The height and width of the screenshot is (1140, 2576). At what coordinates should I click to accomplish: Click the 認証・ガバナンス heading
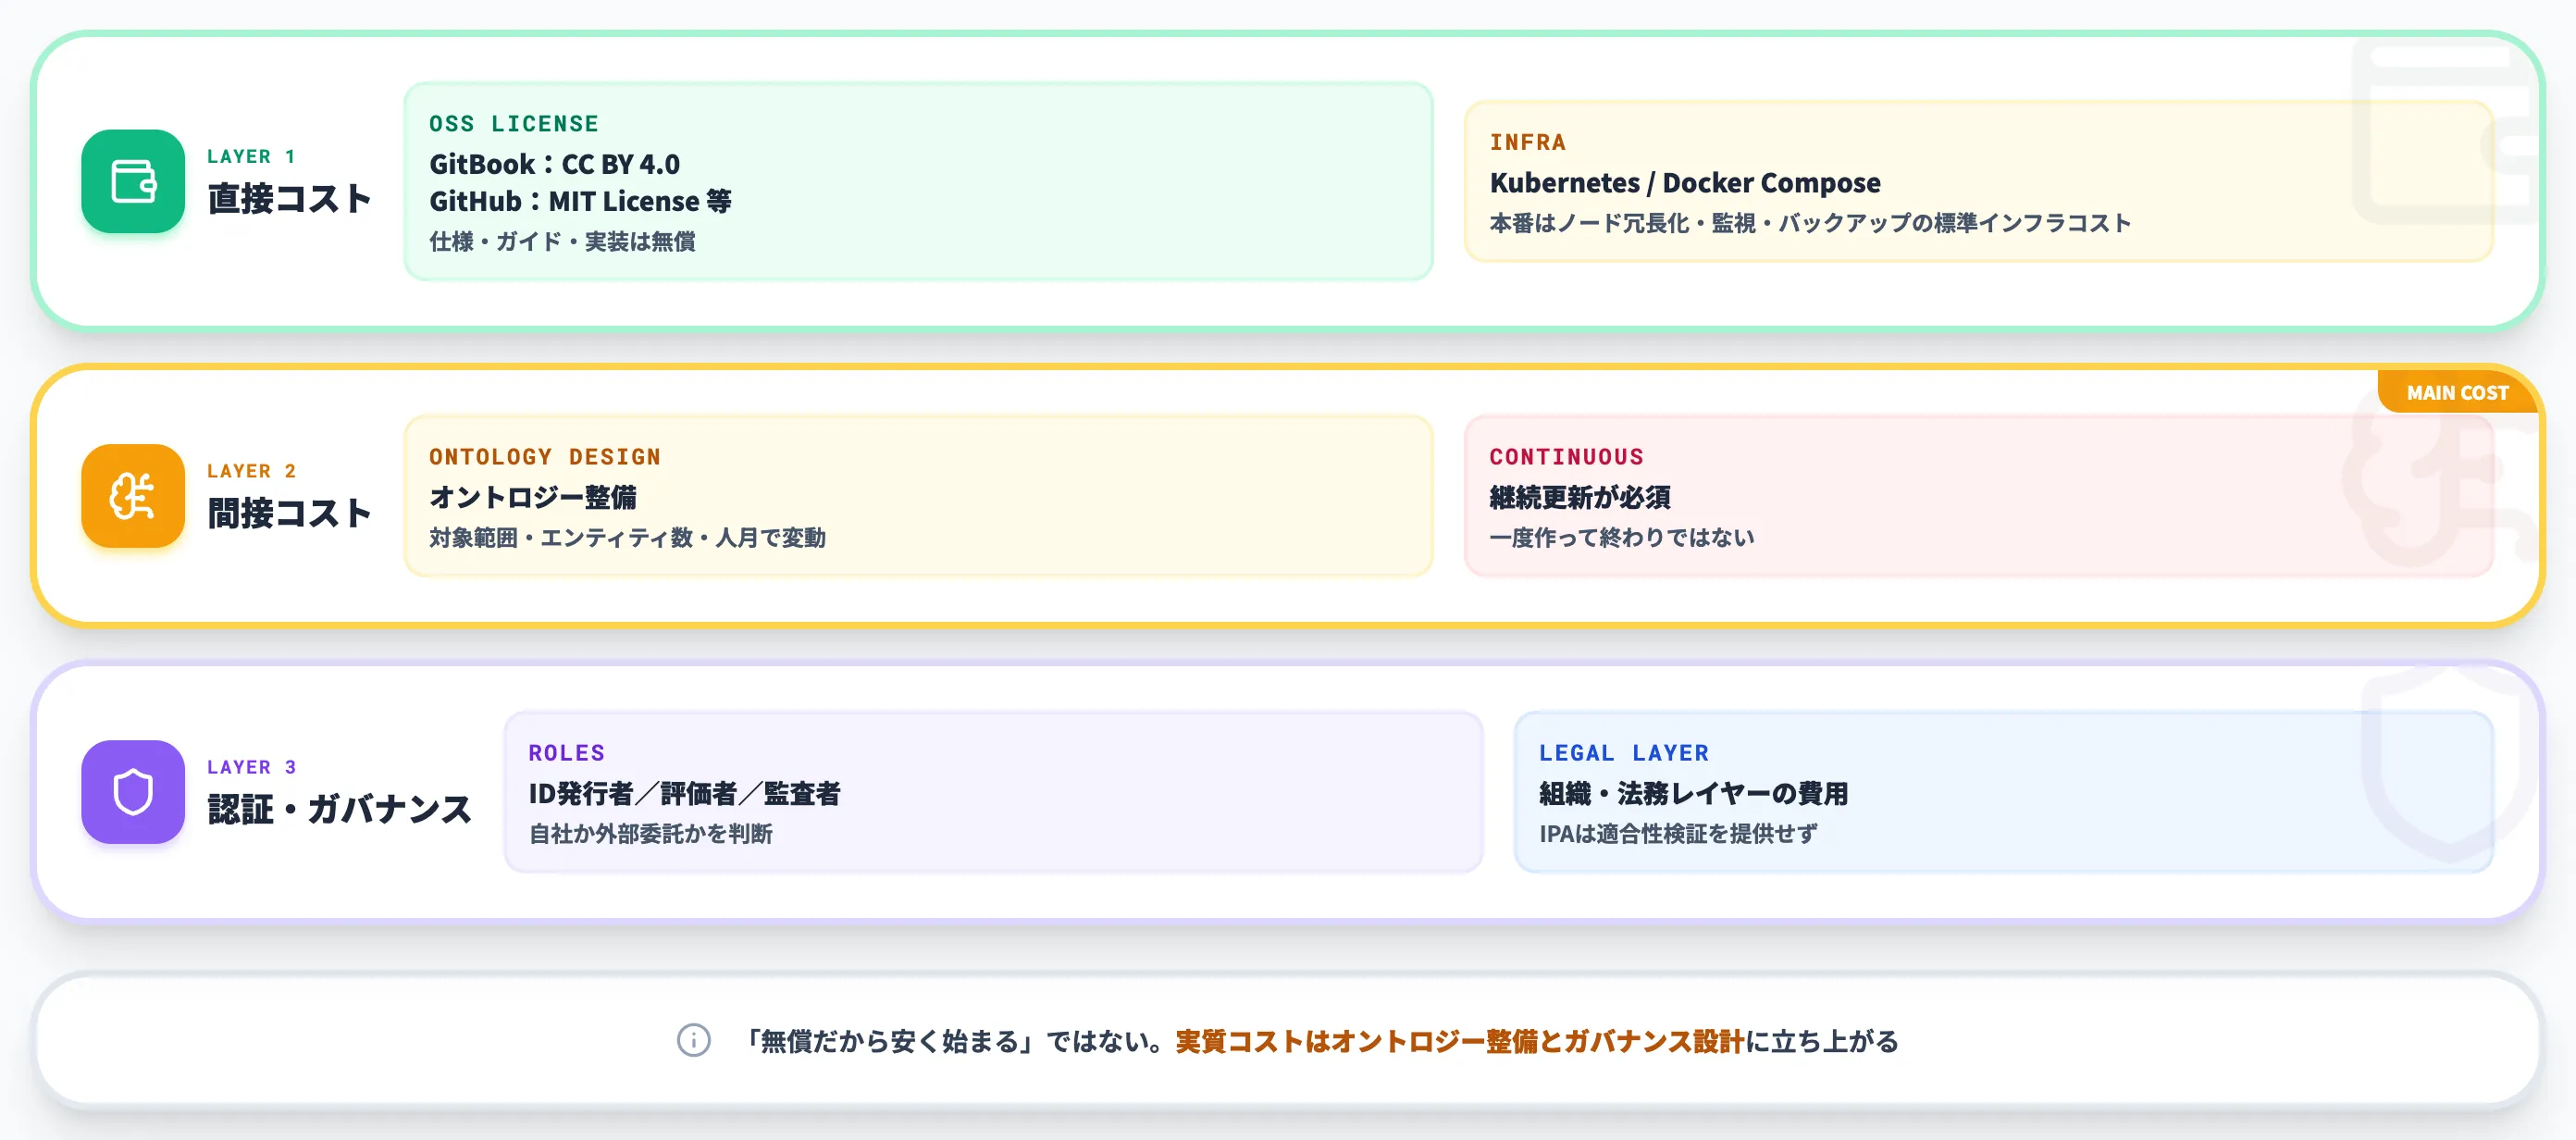339,809
